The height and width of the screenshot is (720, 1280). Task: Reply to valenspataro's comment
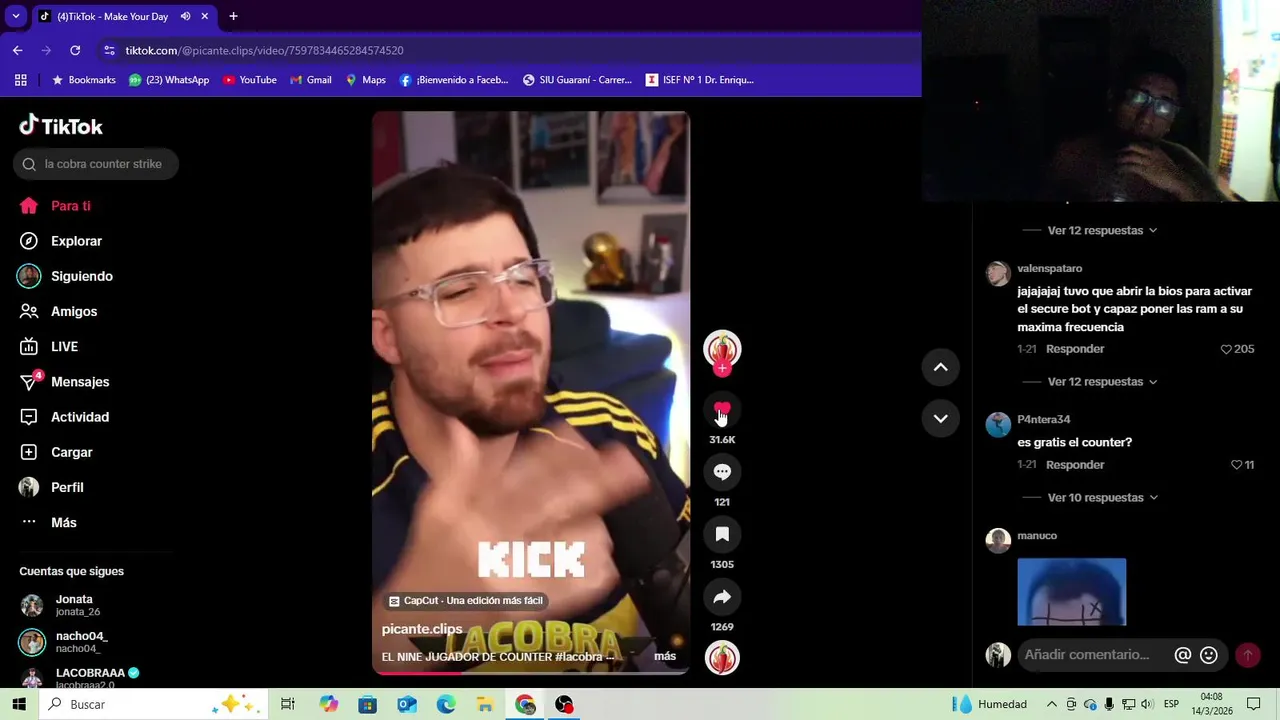(x=1075, y=349)
